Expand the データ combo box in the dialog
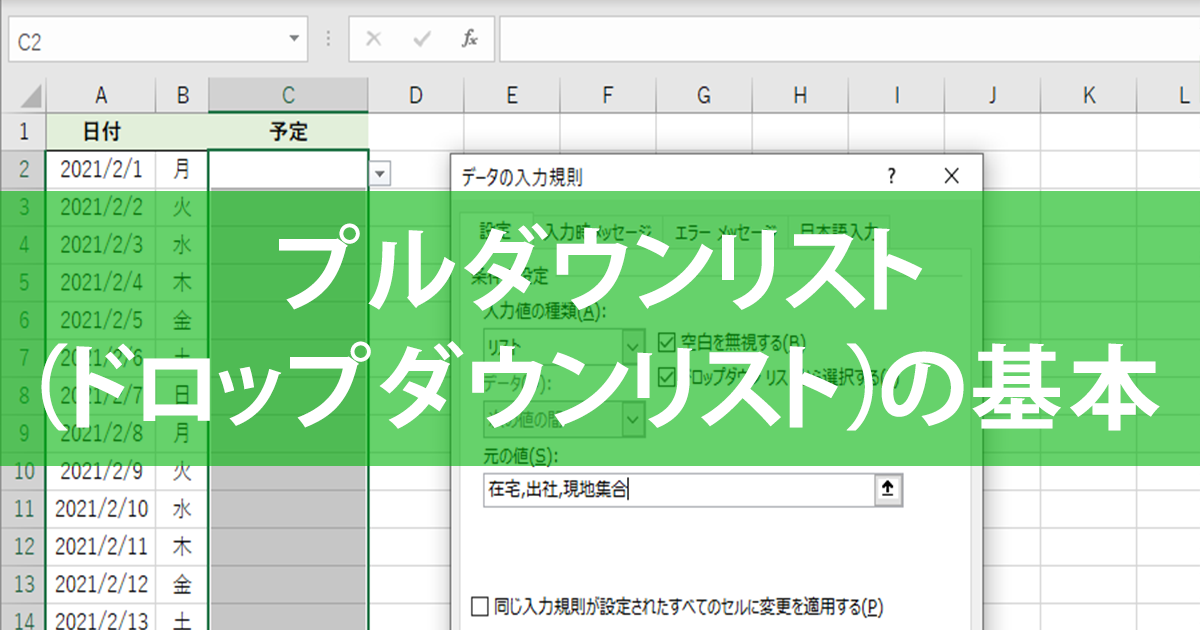 pos(634,419)
